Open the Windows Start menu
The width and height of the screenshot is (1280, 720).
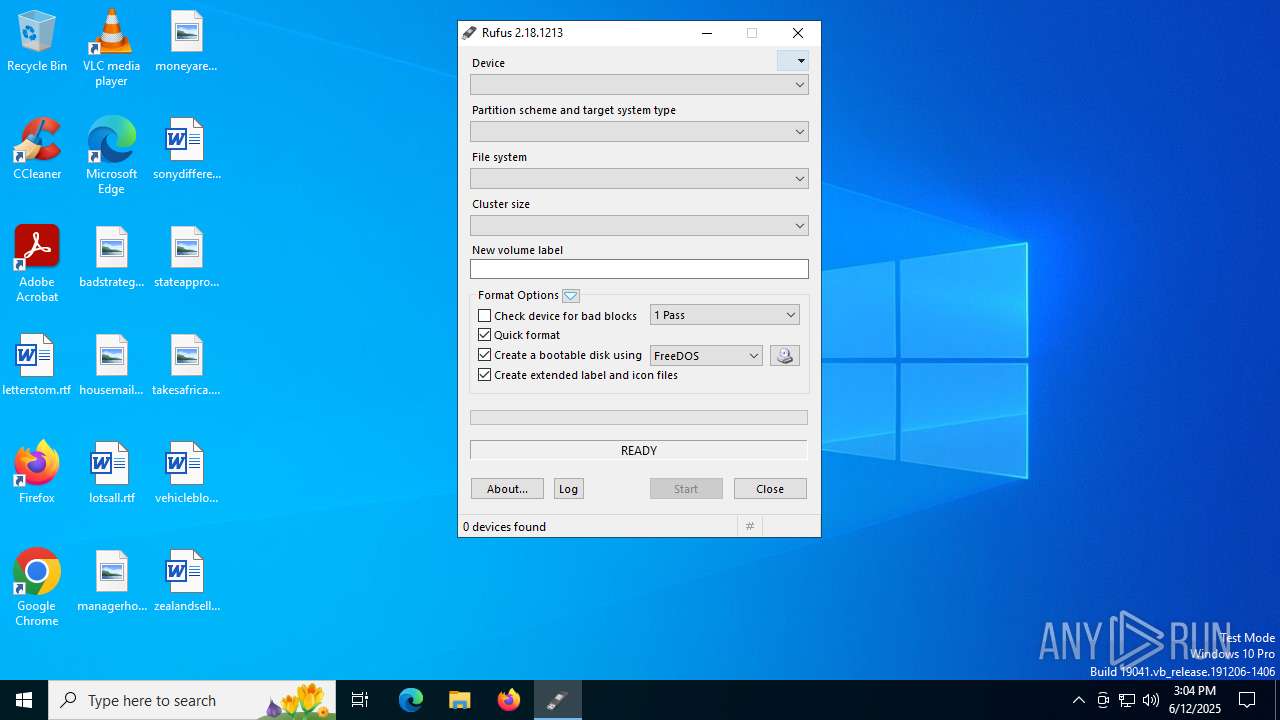[x=24, y=700]
